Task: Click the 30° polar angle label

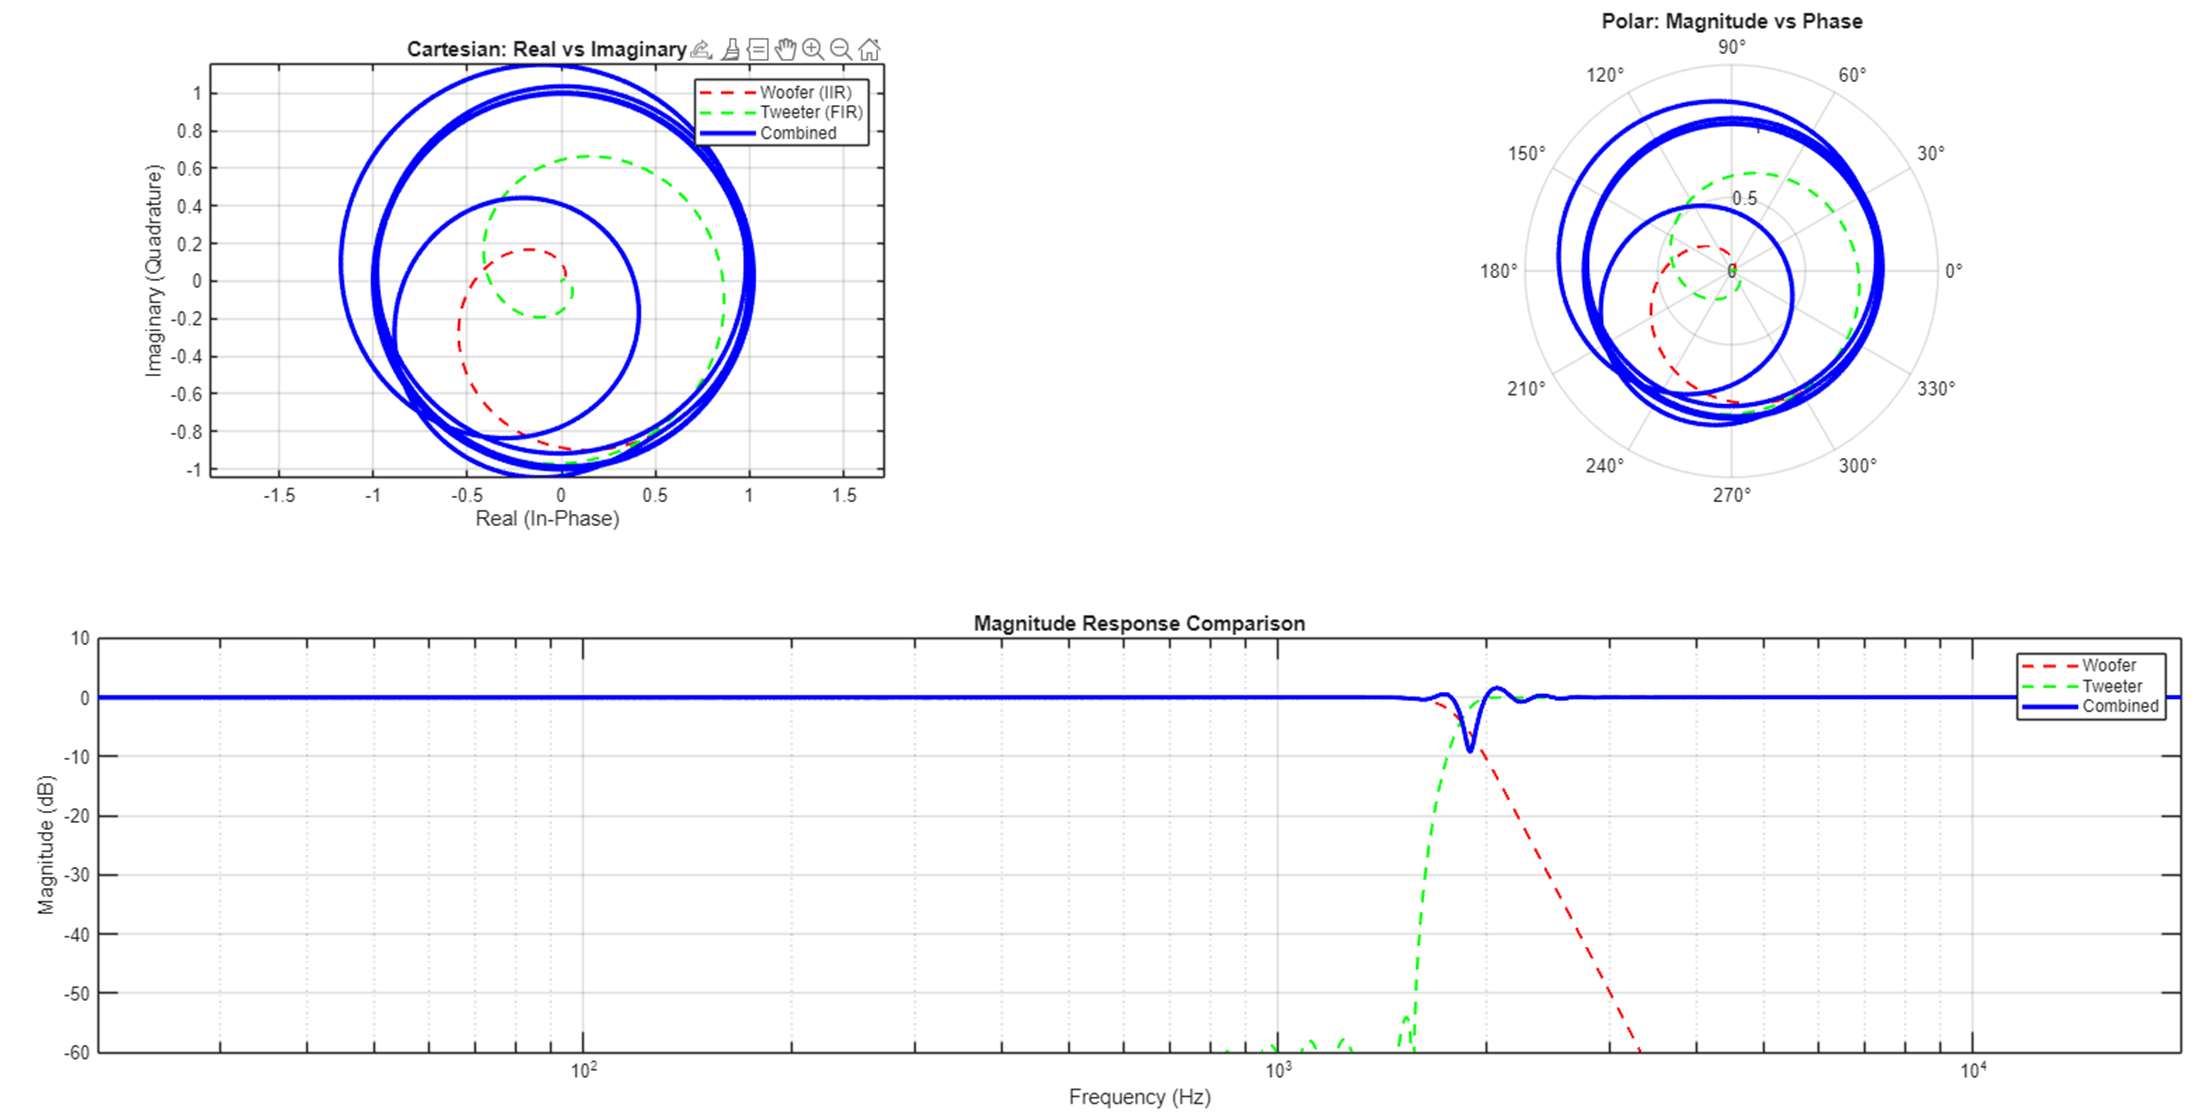Action: (x=1931, y=153)
